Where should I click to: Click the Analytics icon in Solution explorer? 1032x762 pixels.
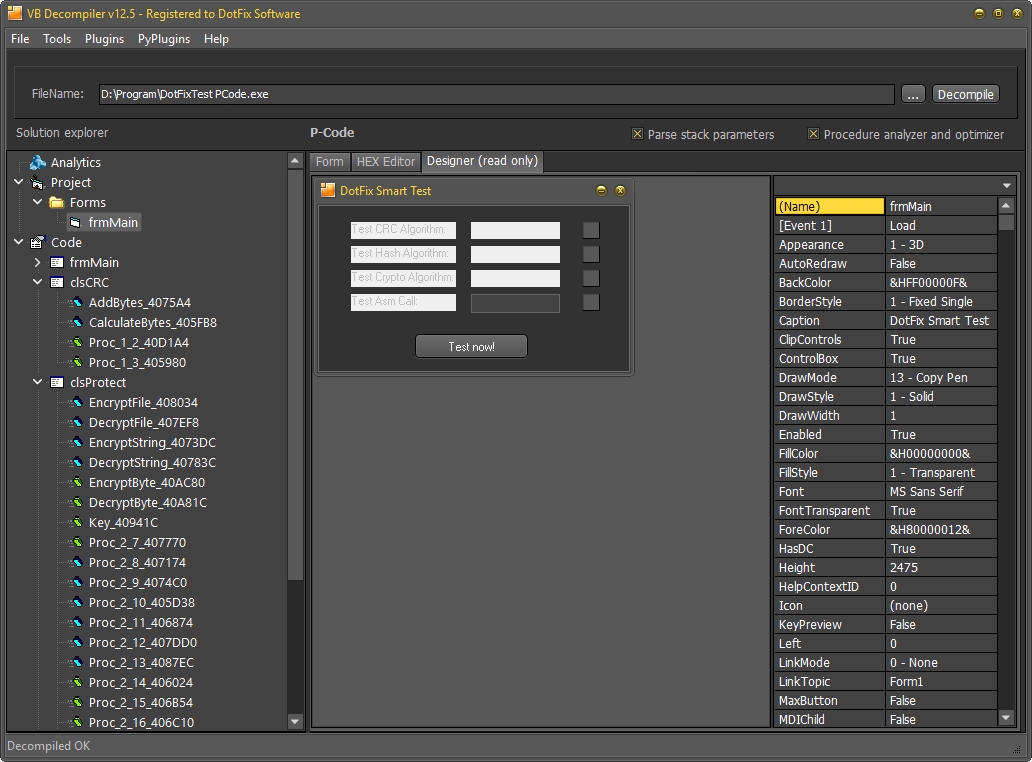point(38,162)
